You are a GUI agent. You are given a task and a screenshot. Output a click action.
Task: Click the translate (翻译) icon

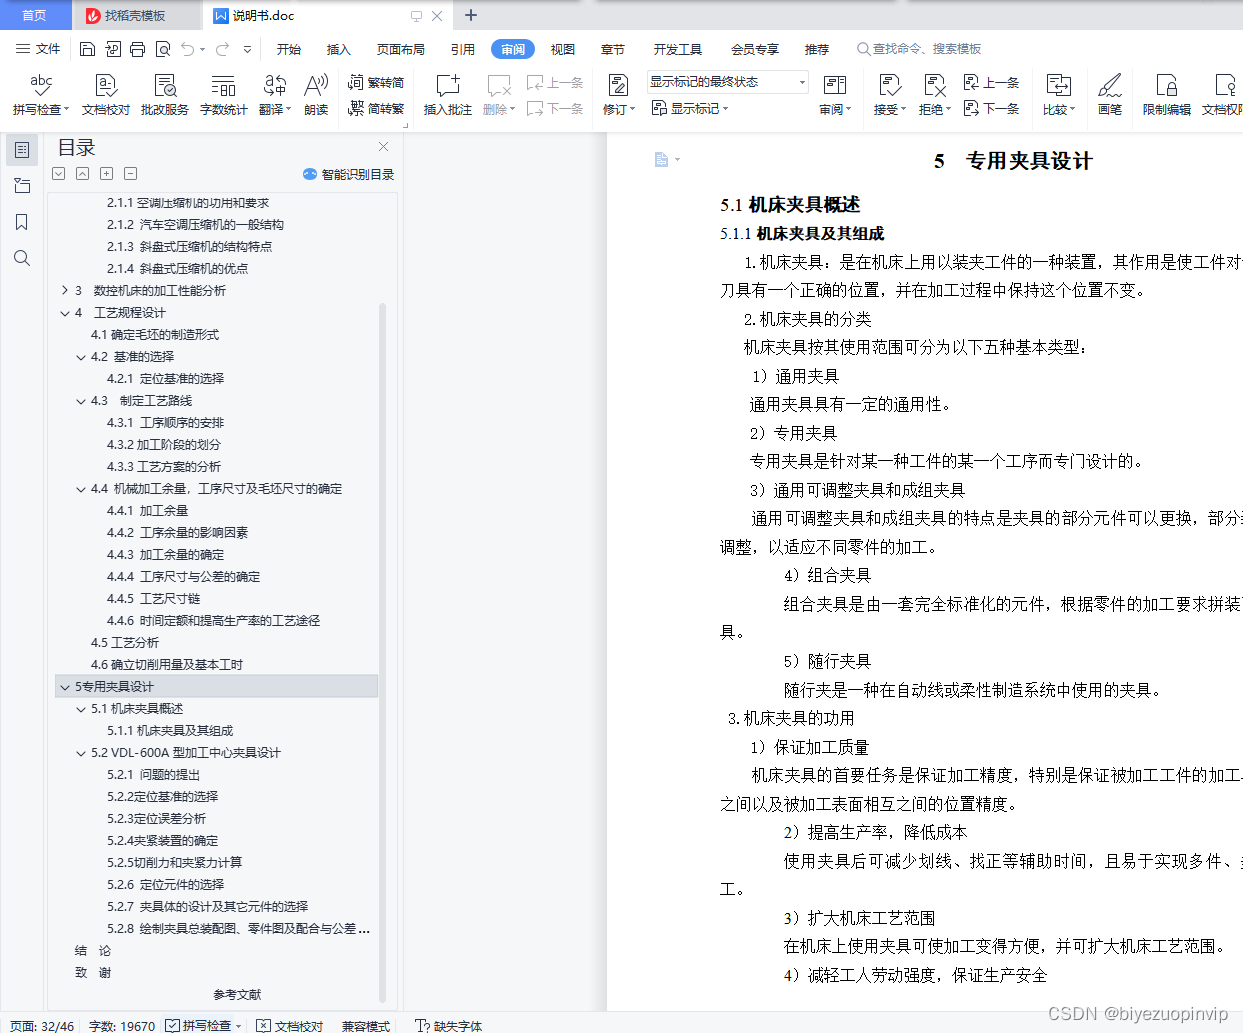[x=275, y=86]
